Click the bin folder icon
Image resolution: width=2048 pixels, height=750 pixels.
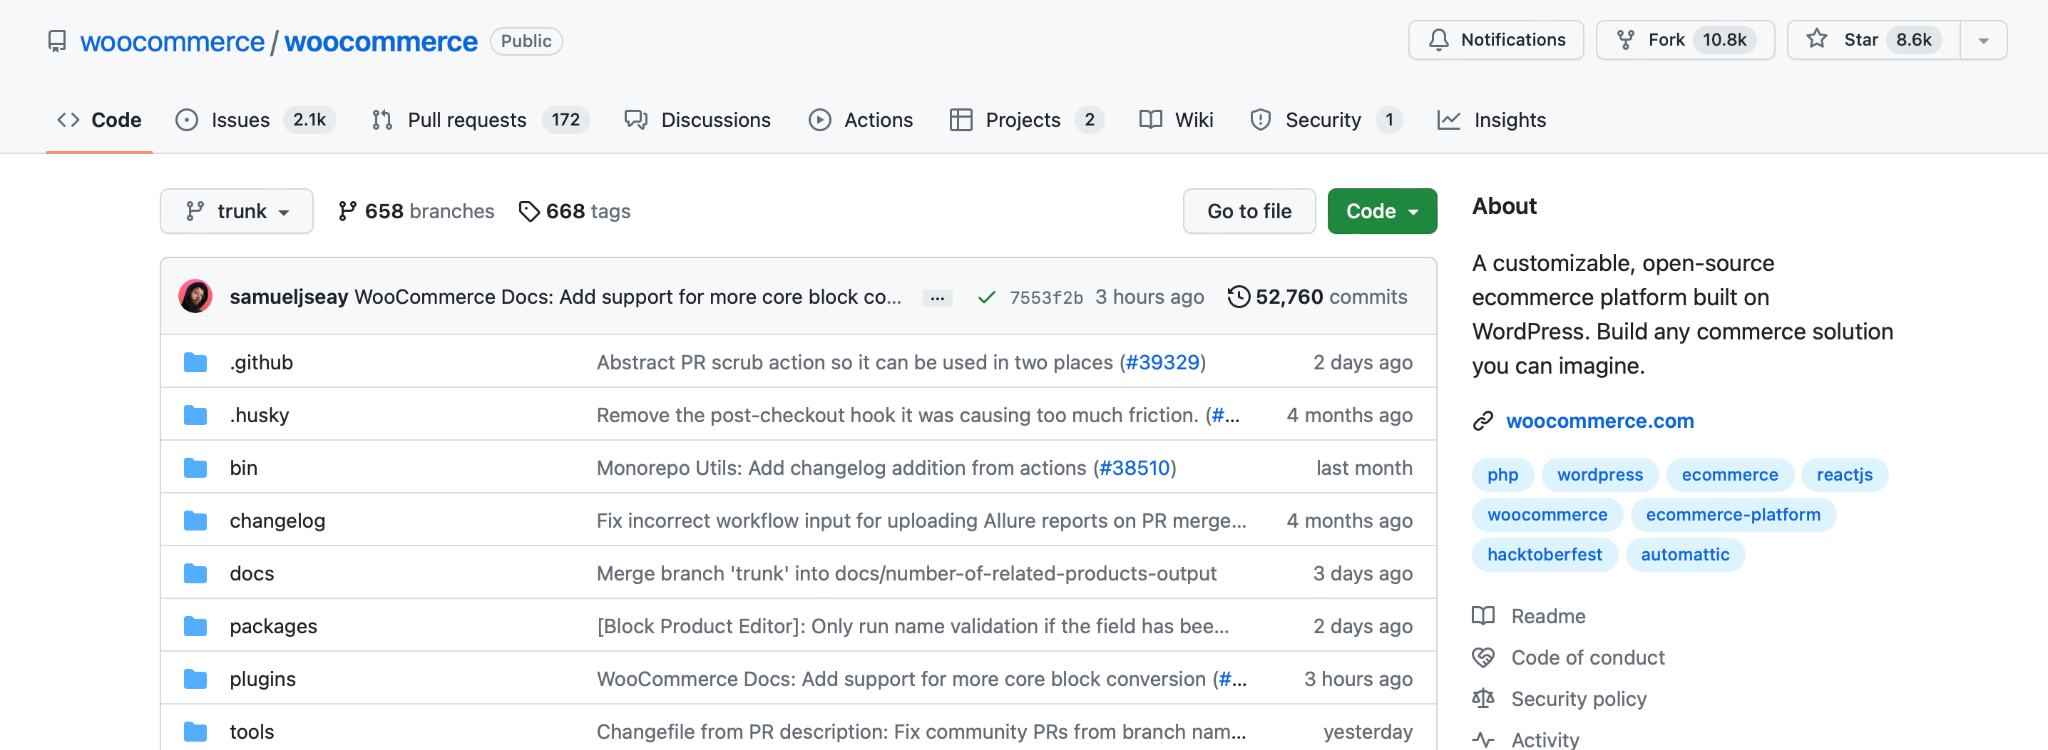coord(195,468)
